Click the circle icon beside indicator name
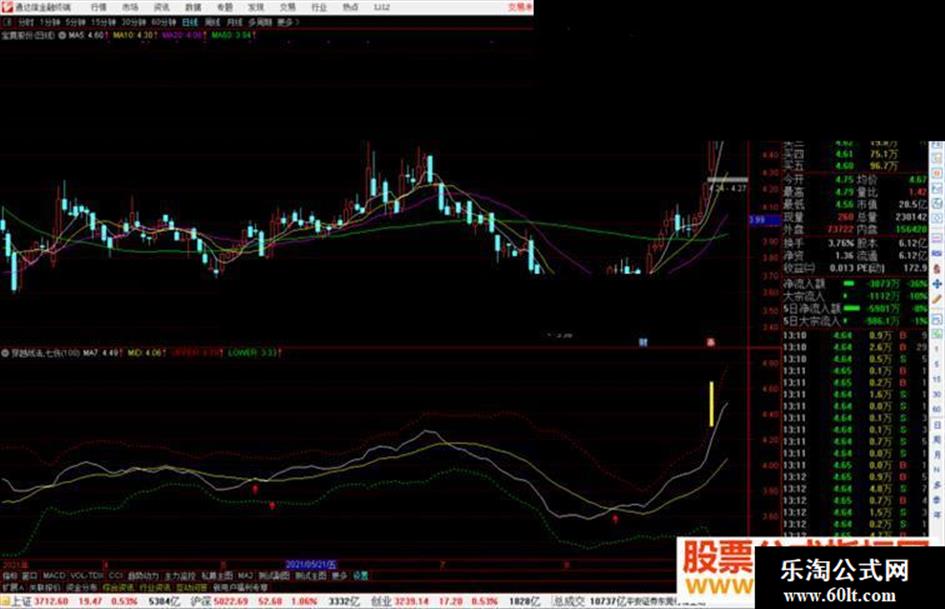The image size is (945, 609). 5,353
